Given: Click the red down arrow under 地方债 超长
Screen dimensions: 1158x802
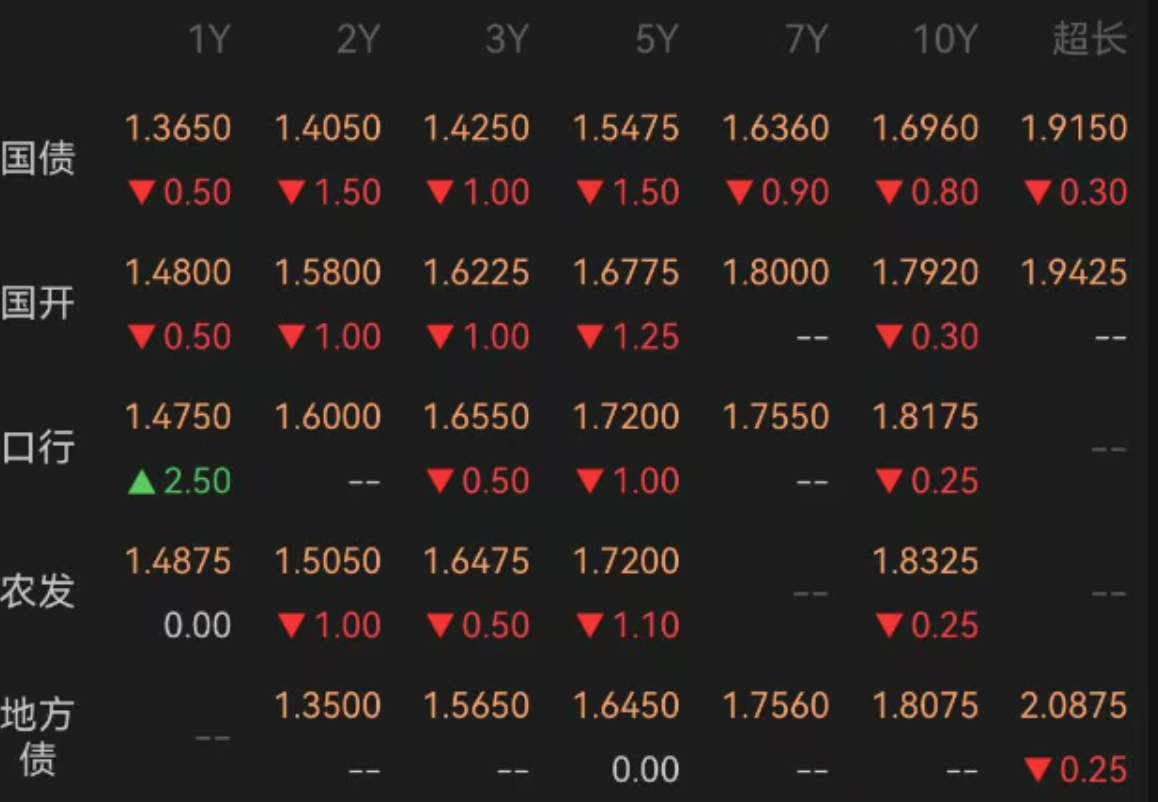Looking at the screenshot, I should click(1038, 770).
